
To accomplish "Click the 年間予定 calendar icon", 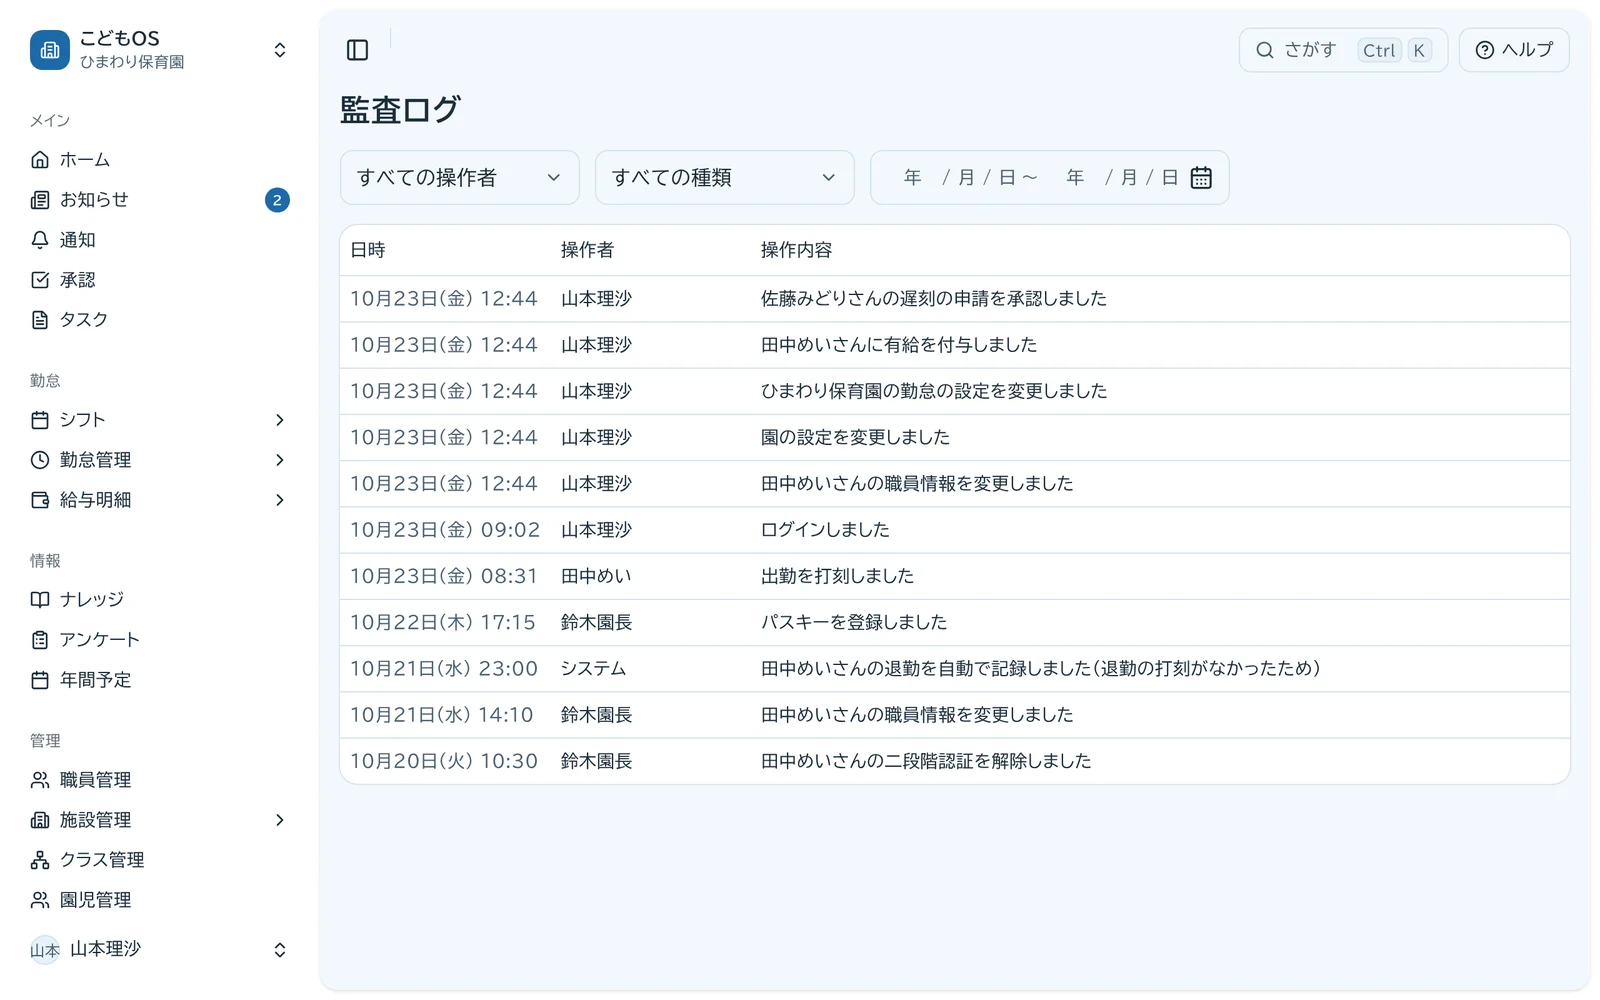I will (x=40, y=680).
